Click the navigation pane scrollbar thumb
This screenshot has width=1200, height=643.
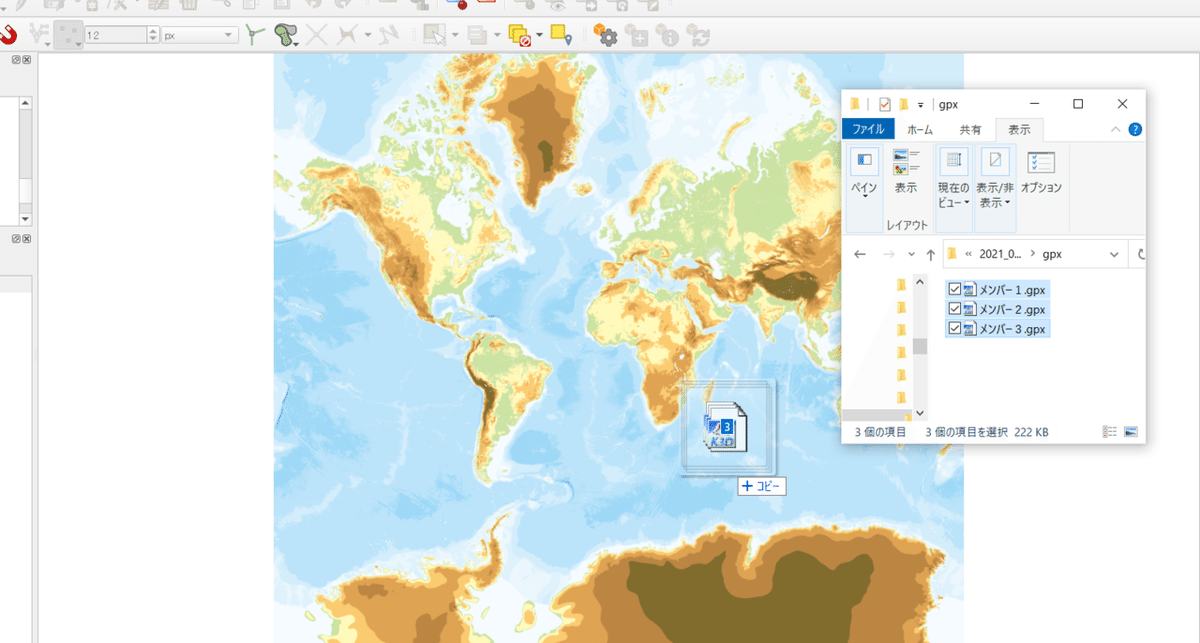tap(919, 346)
